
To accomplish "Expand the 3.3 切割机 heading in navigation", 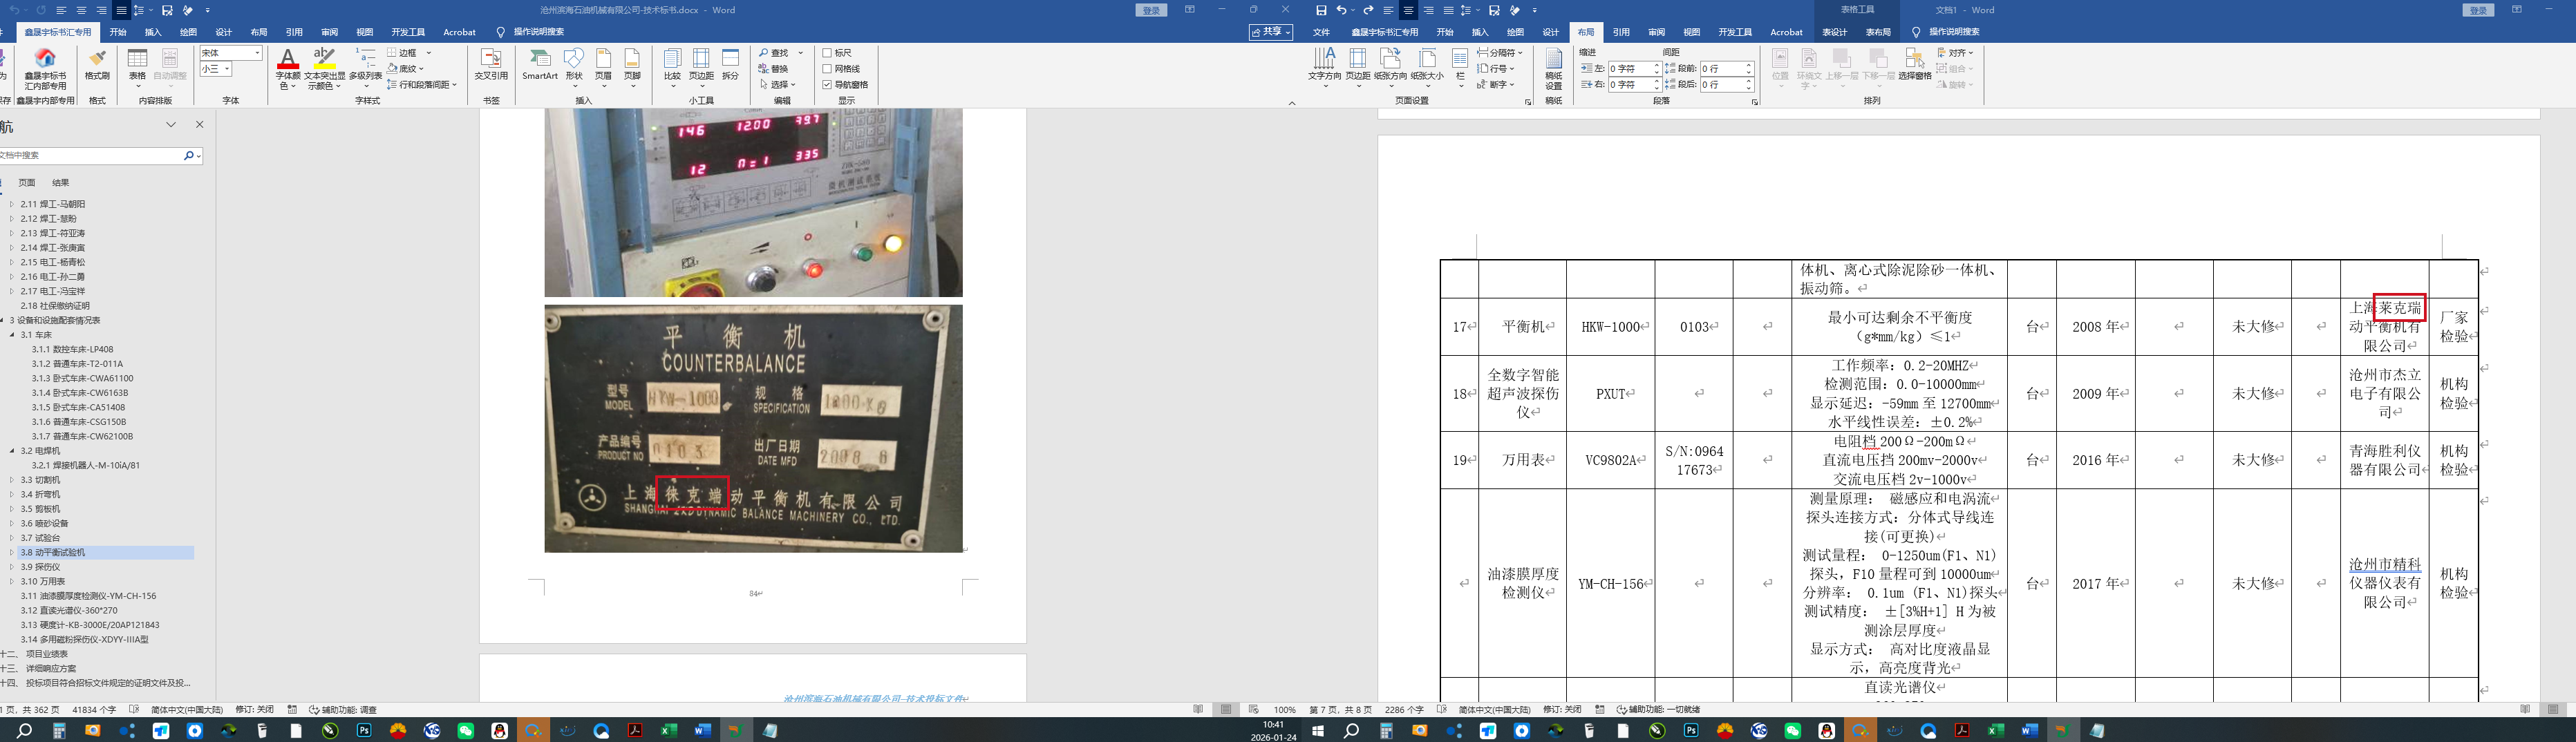I will click(x=12, y=480).
